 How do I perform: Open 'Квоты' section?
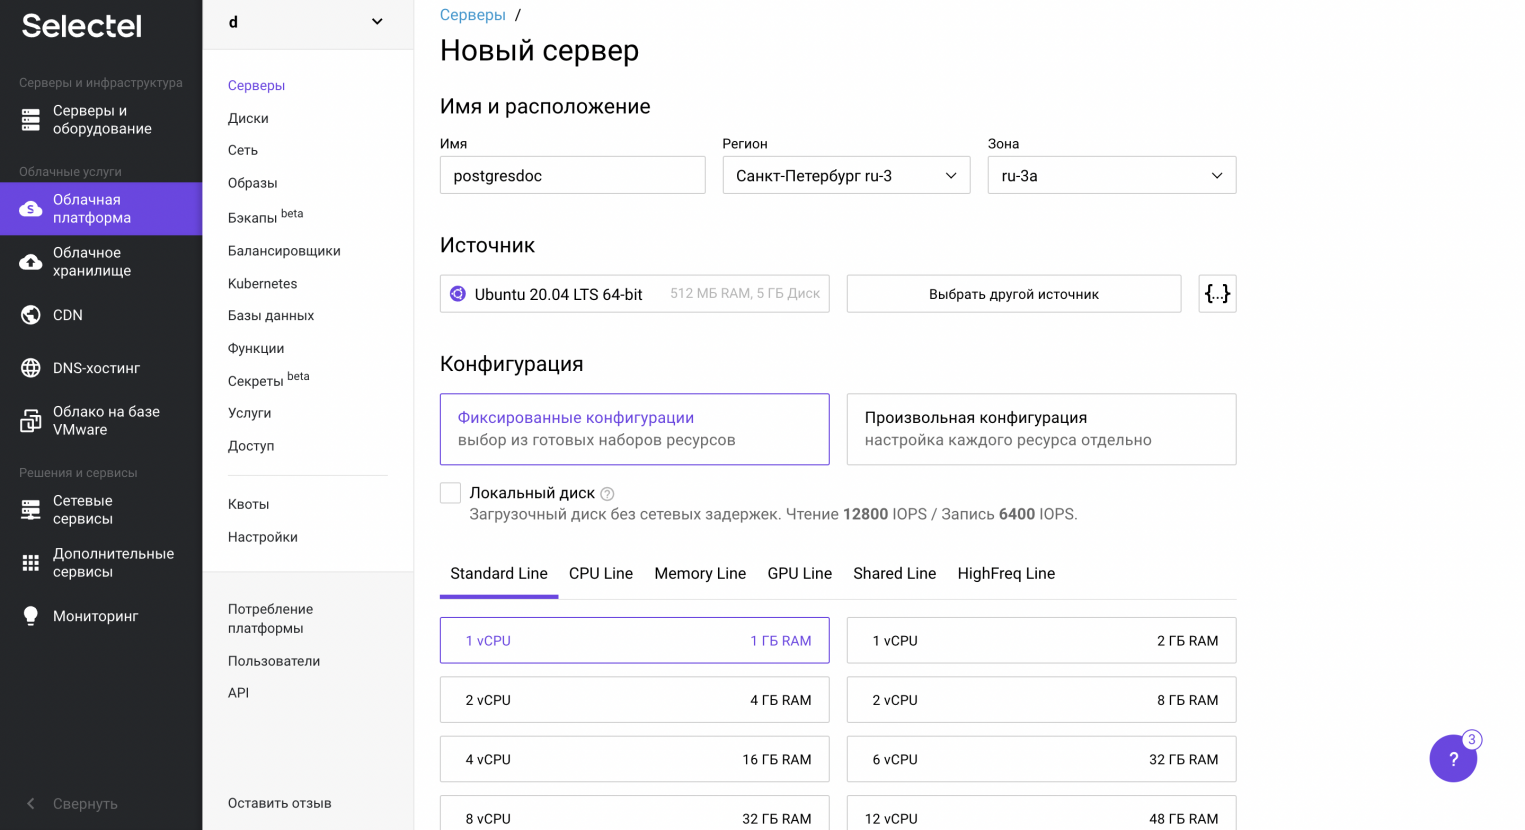tap(249, 504)
